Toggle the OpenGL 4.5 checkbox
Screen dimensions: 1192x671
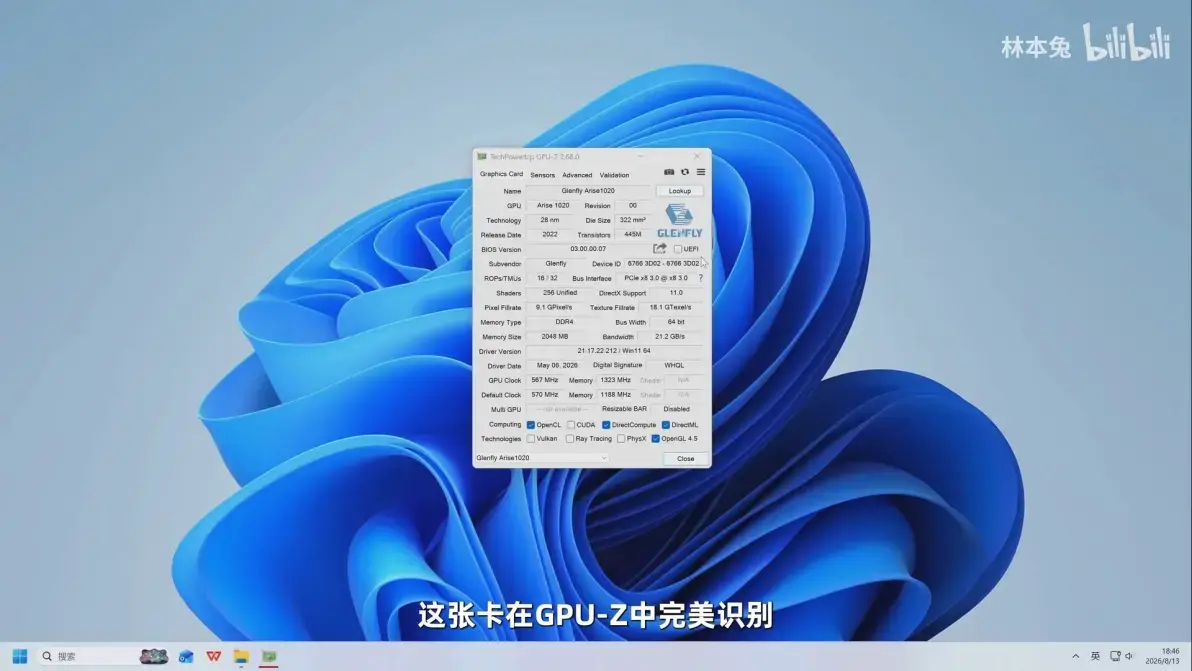(x=655, y=438)
